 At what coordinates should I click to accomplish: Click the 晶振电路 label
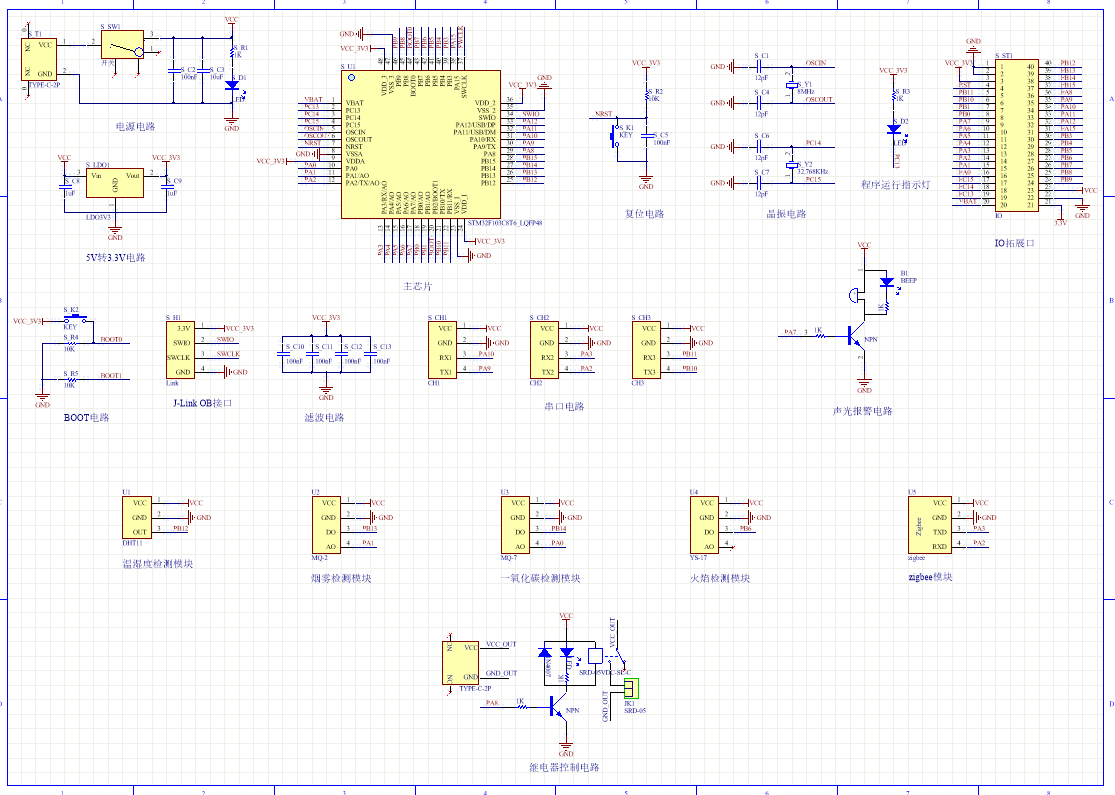[786, 213]
